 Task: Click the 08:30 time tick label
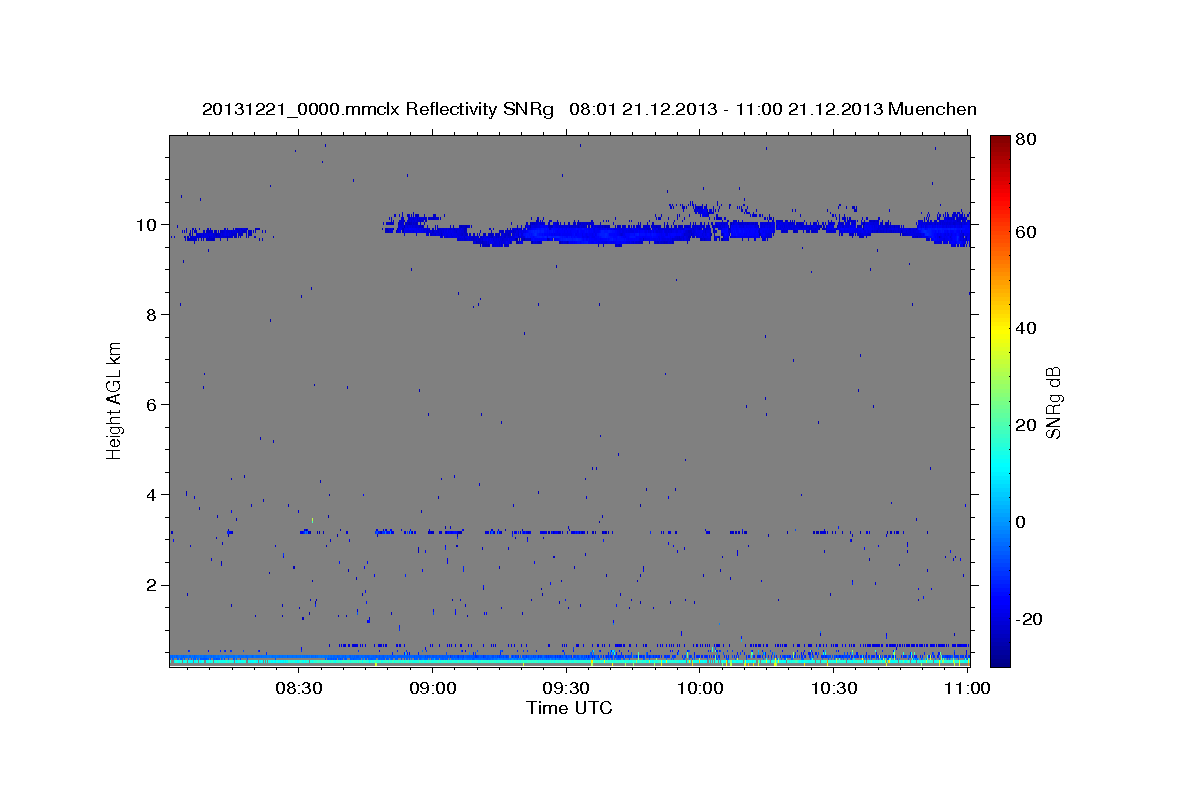[x=297, y=689]
